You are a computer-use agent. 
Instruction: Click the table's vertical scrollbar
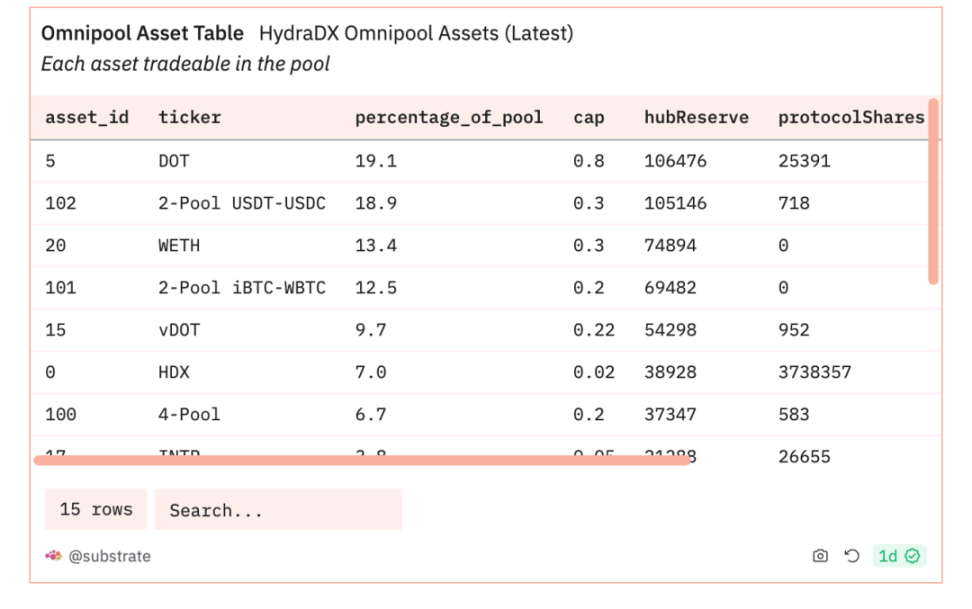933,190
